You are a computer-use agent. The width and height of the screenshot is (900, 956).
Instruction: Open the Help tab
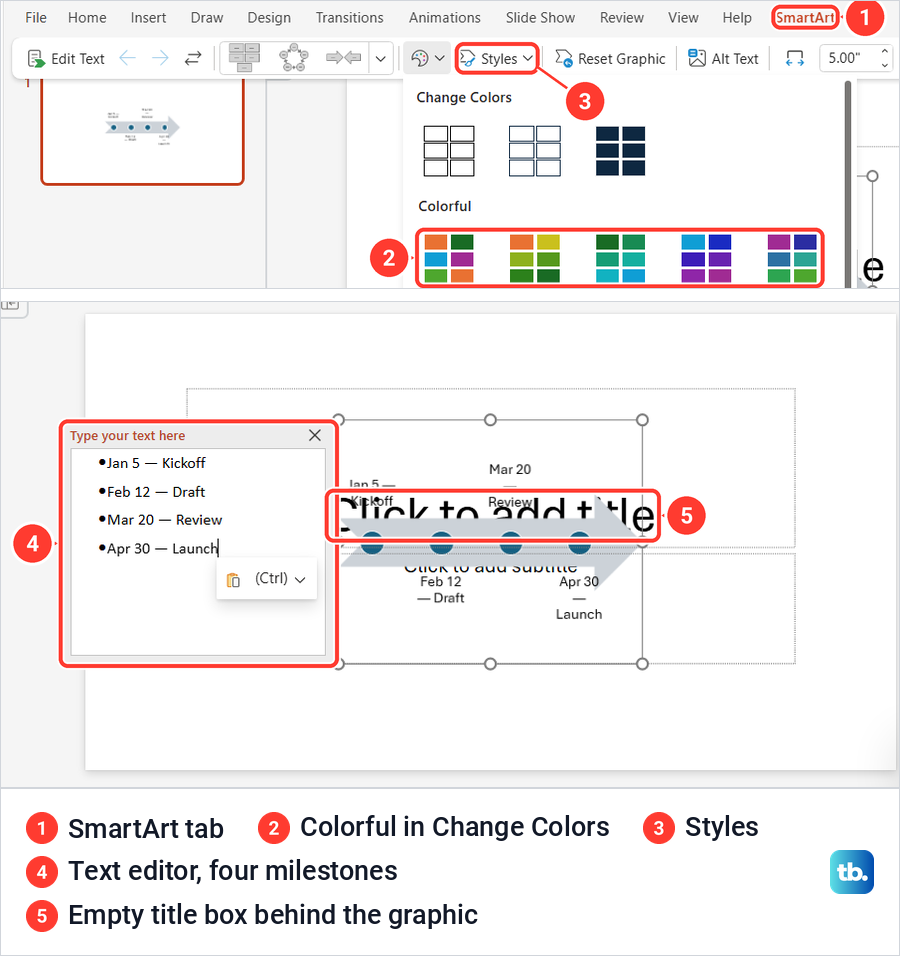(x=737, y=18)
